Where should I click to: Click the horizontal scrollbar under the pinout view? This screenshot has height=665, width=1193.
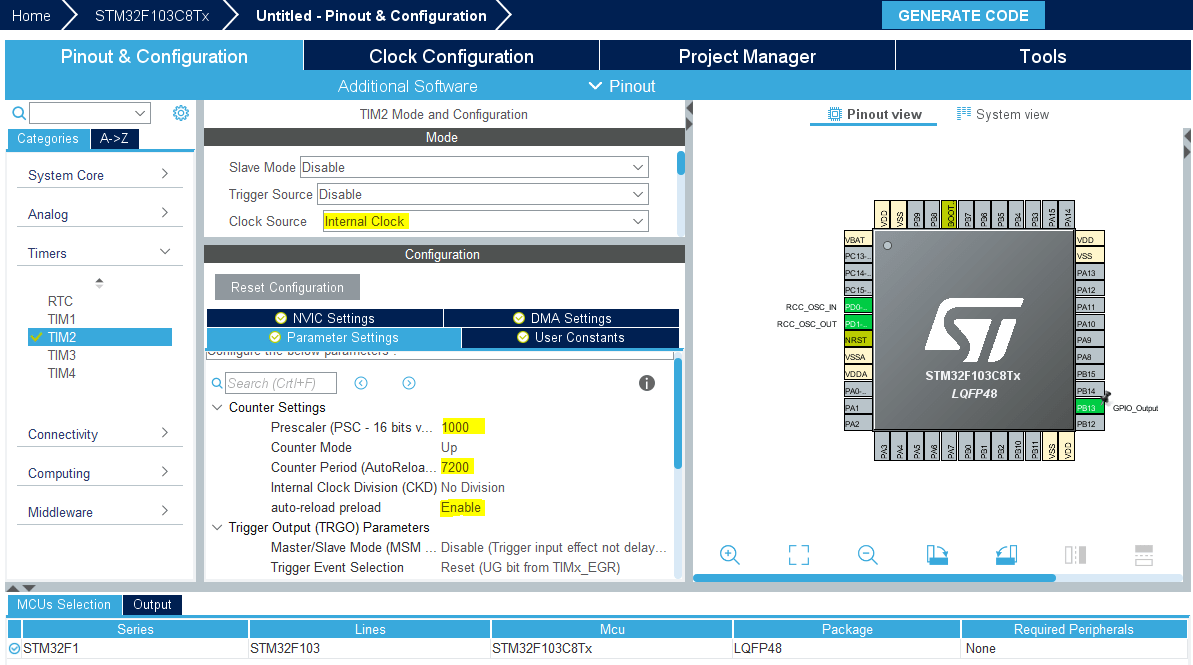coord(874,578)
